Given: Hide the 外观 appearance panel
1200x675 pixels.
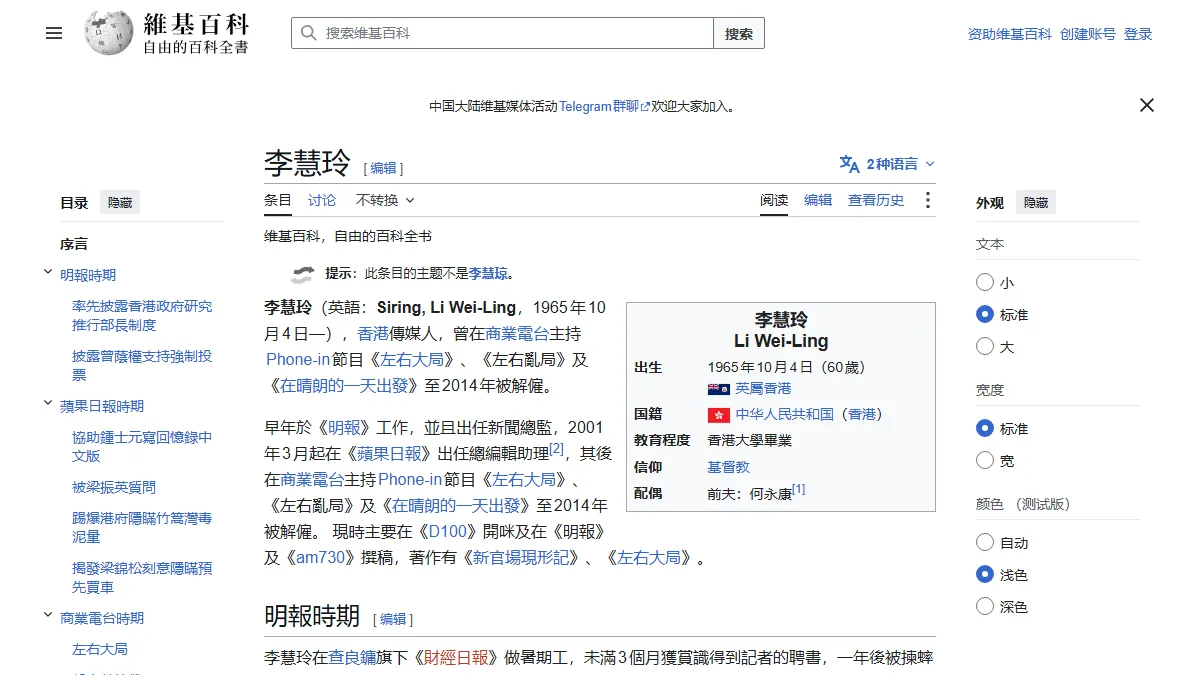Looking at the screenshot, I should point(1036,202).
